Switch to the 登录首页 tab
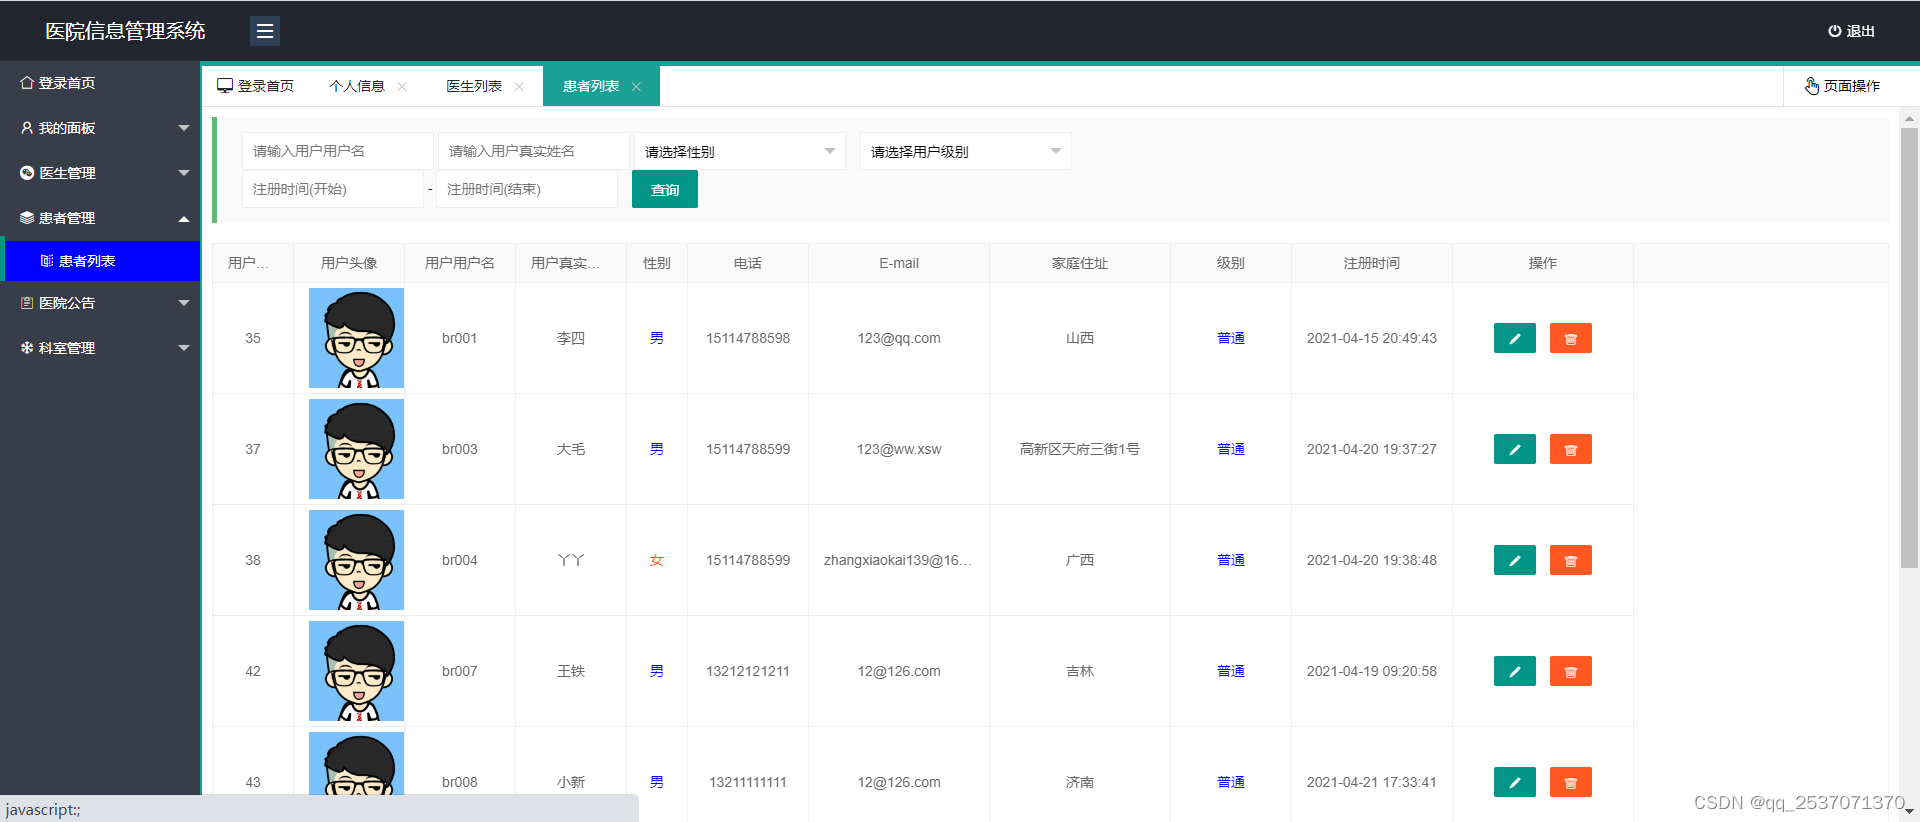 pos(256,86)
